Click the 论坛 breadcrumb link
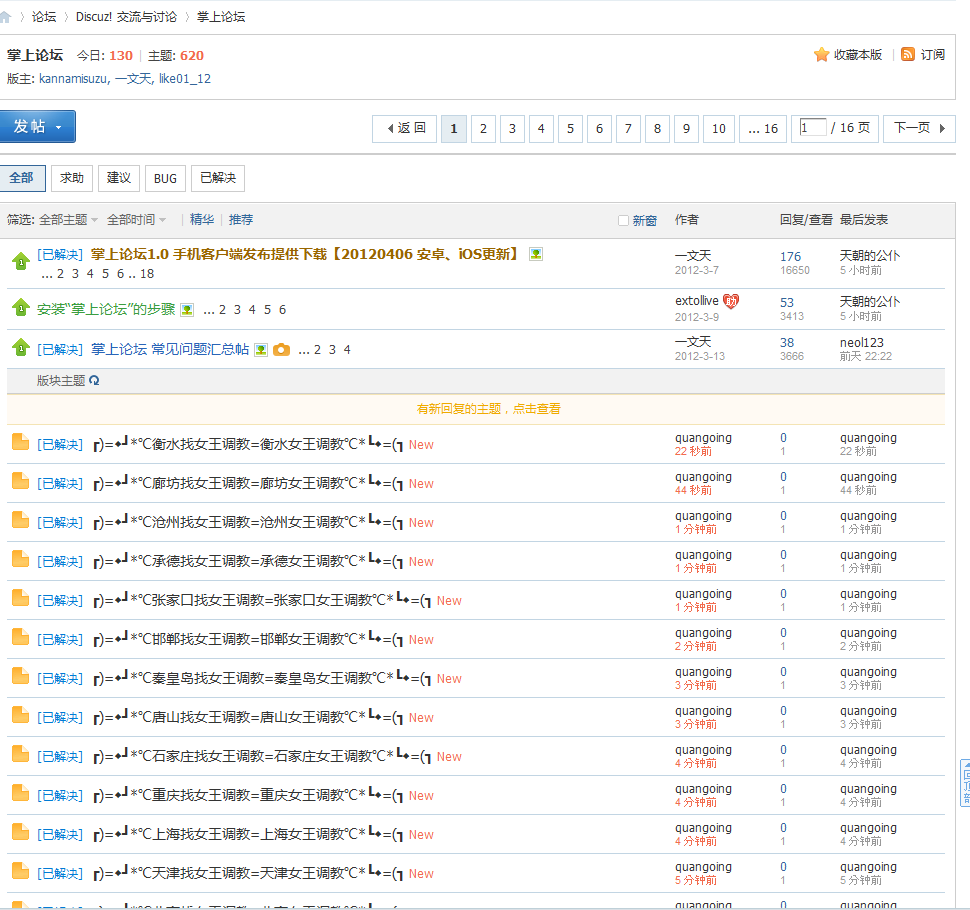 44,17
